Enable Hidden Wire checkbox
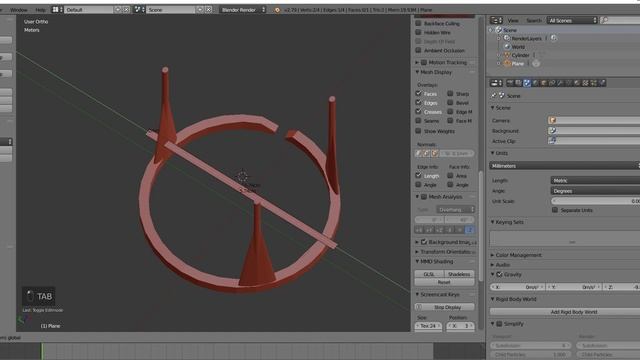This screenshot has height=360, width=640. click(418, 32)
